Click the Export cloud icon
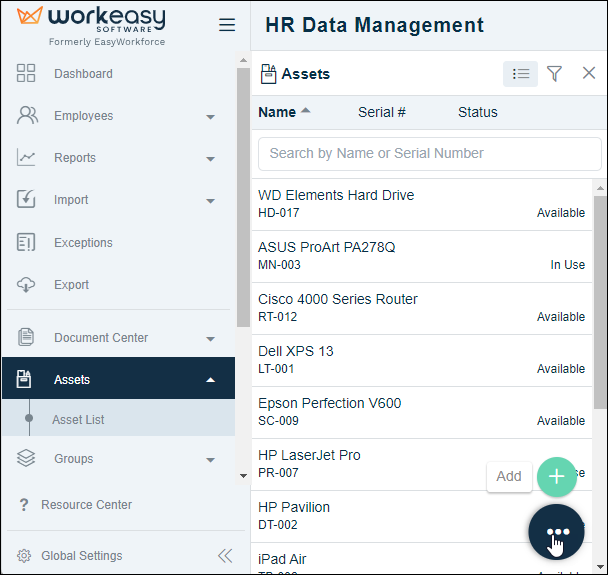Screen dimensions: 608x575 coord(26,285)
